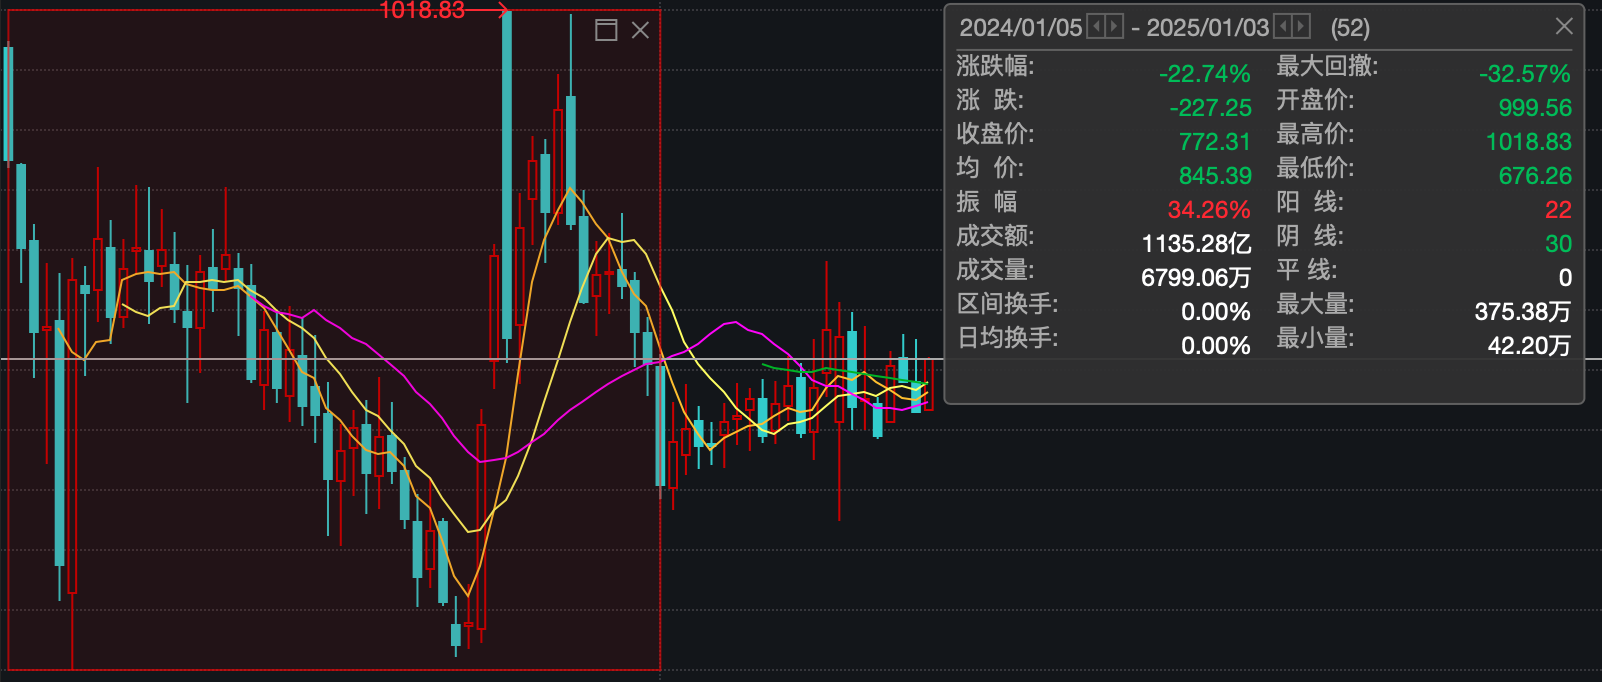1602x682 pixels.
Task: Click the 平线 label
Action: [x=1306, y=270]
